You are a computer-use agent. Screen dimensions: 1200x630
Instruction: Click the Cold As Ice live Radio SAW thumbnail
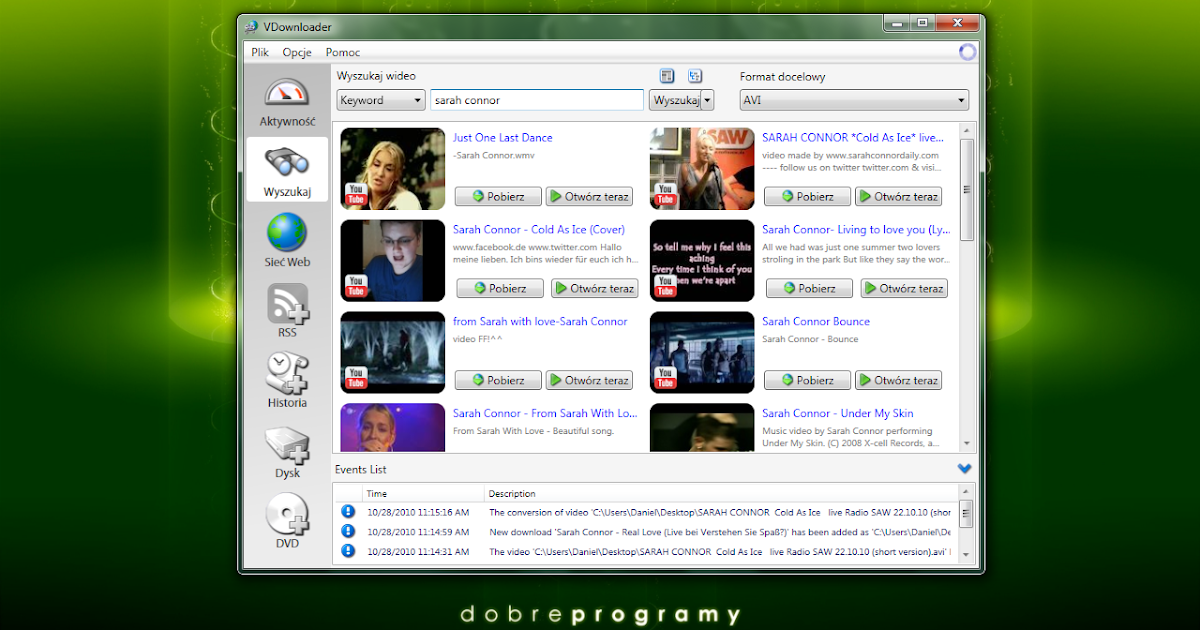(702, 168)
